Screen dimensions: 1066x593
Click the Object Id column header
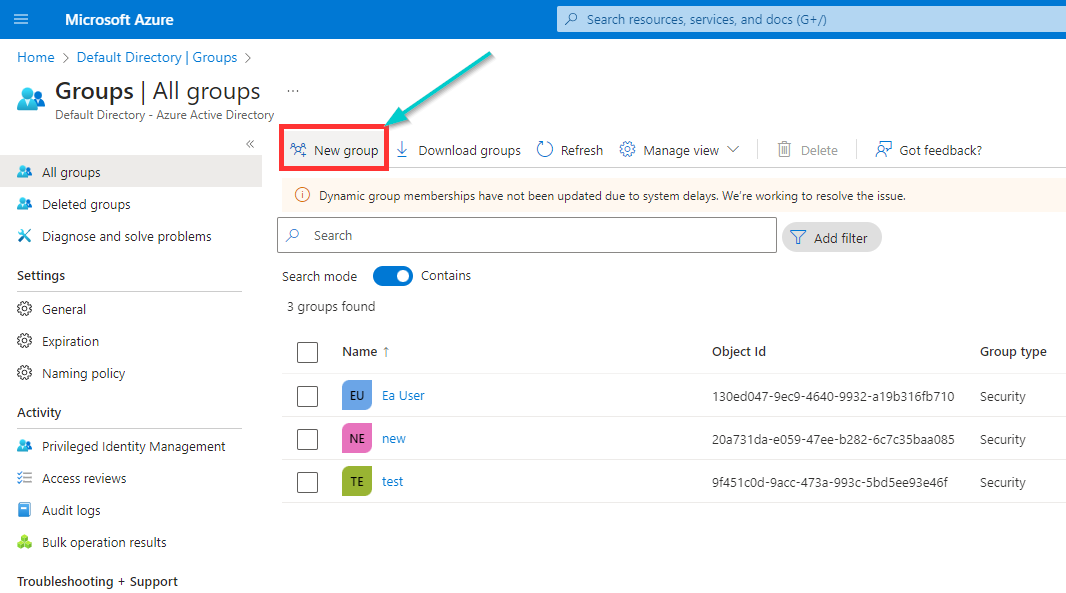click(x=739, y=352)
